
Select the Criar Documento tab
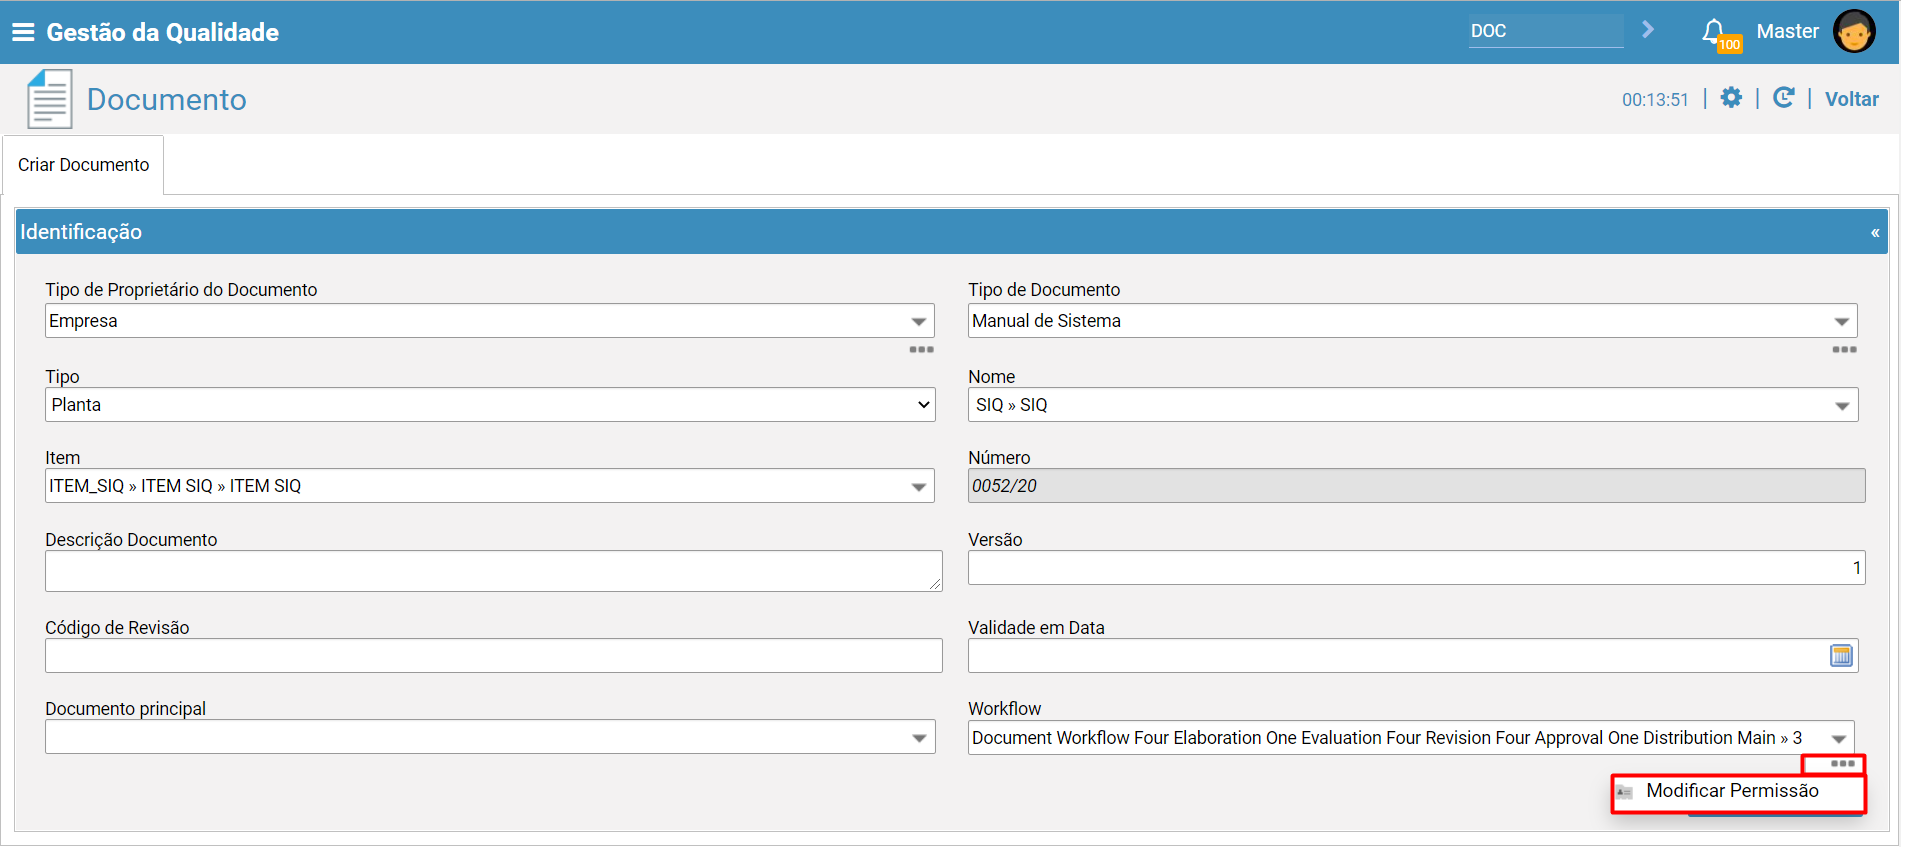tap(84, 165)
